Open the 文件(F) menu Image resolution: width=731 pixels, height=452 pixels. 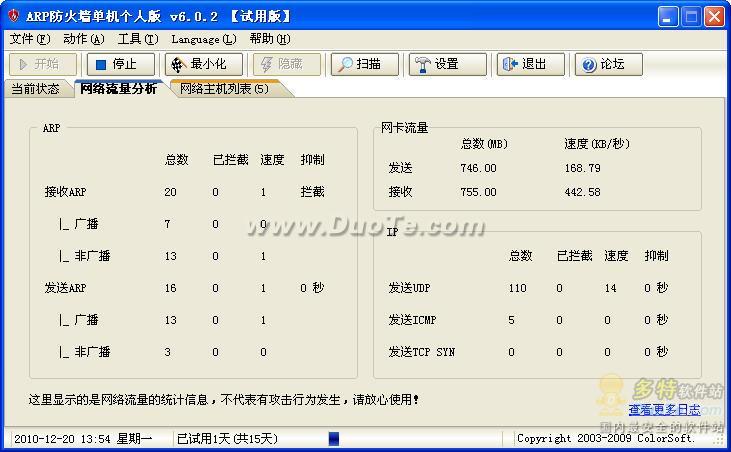(x=30, y=39)
